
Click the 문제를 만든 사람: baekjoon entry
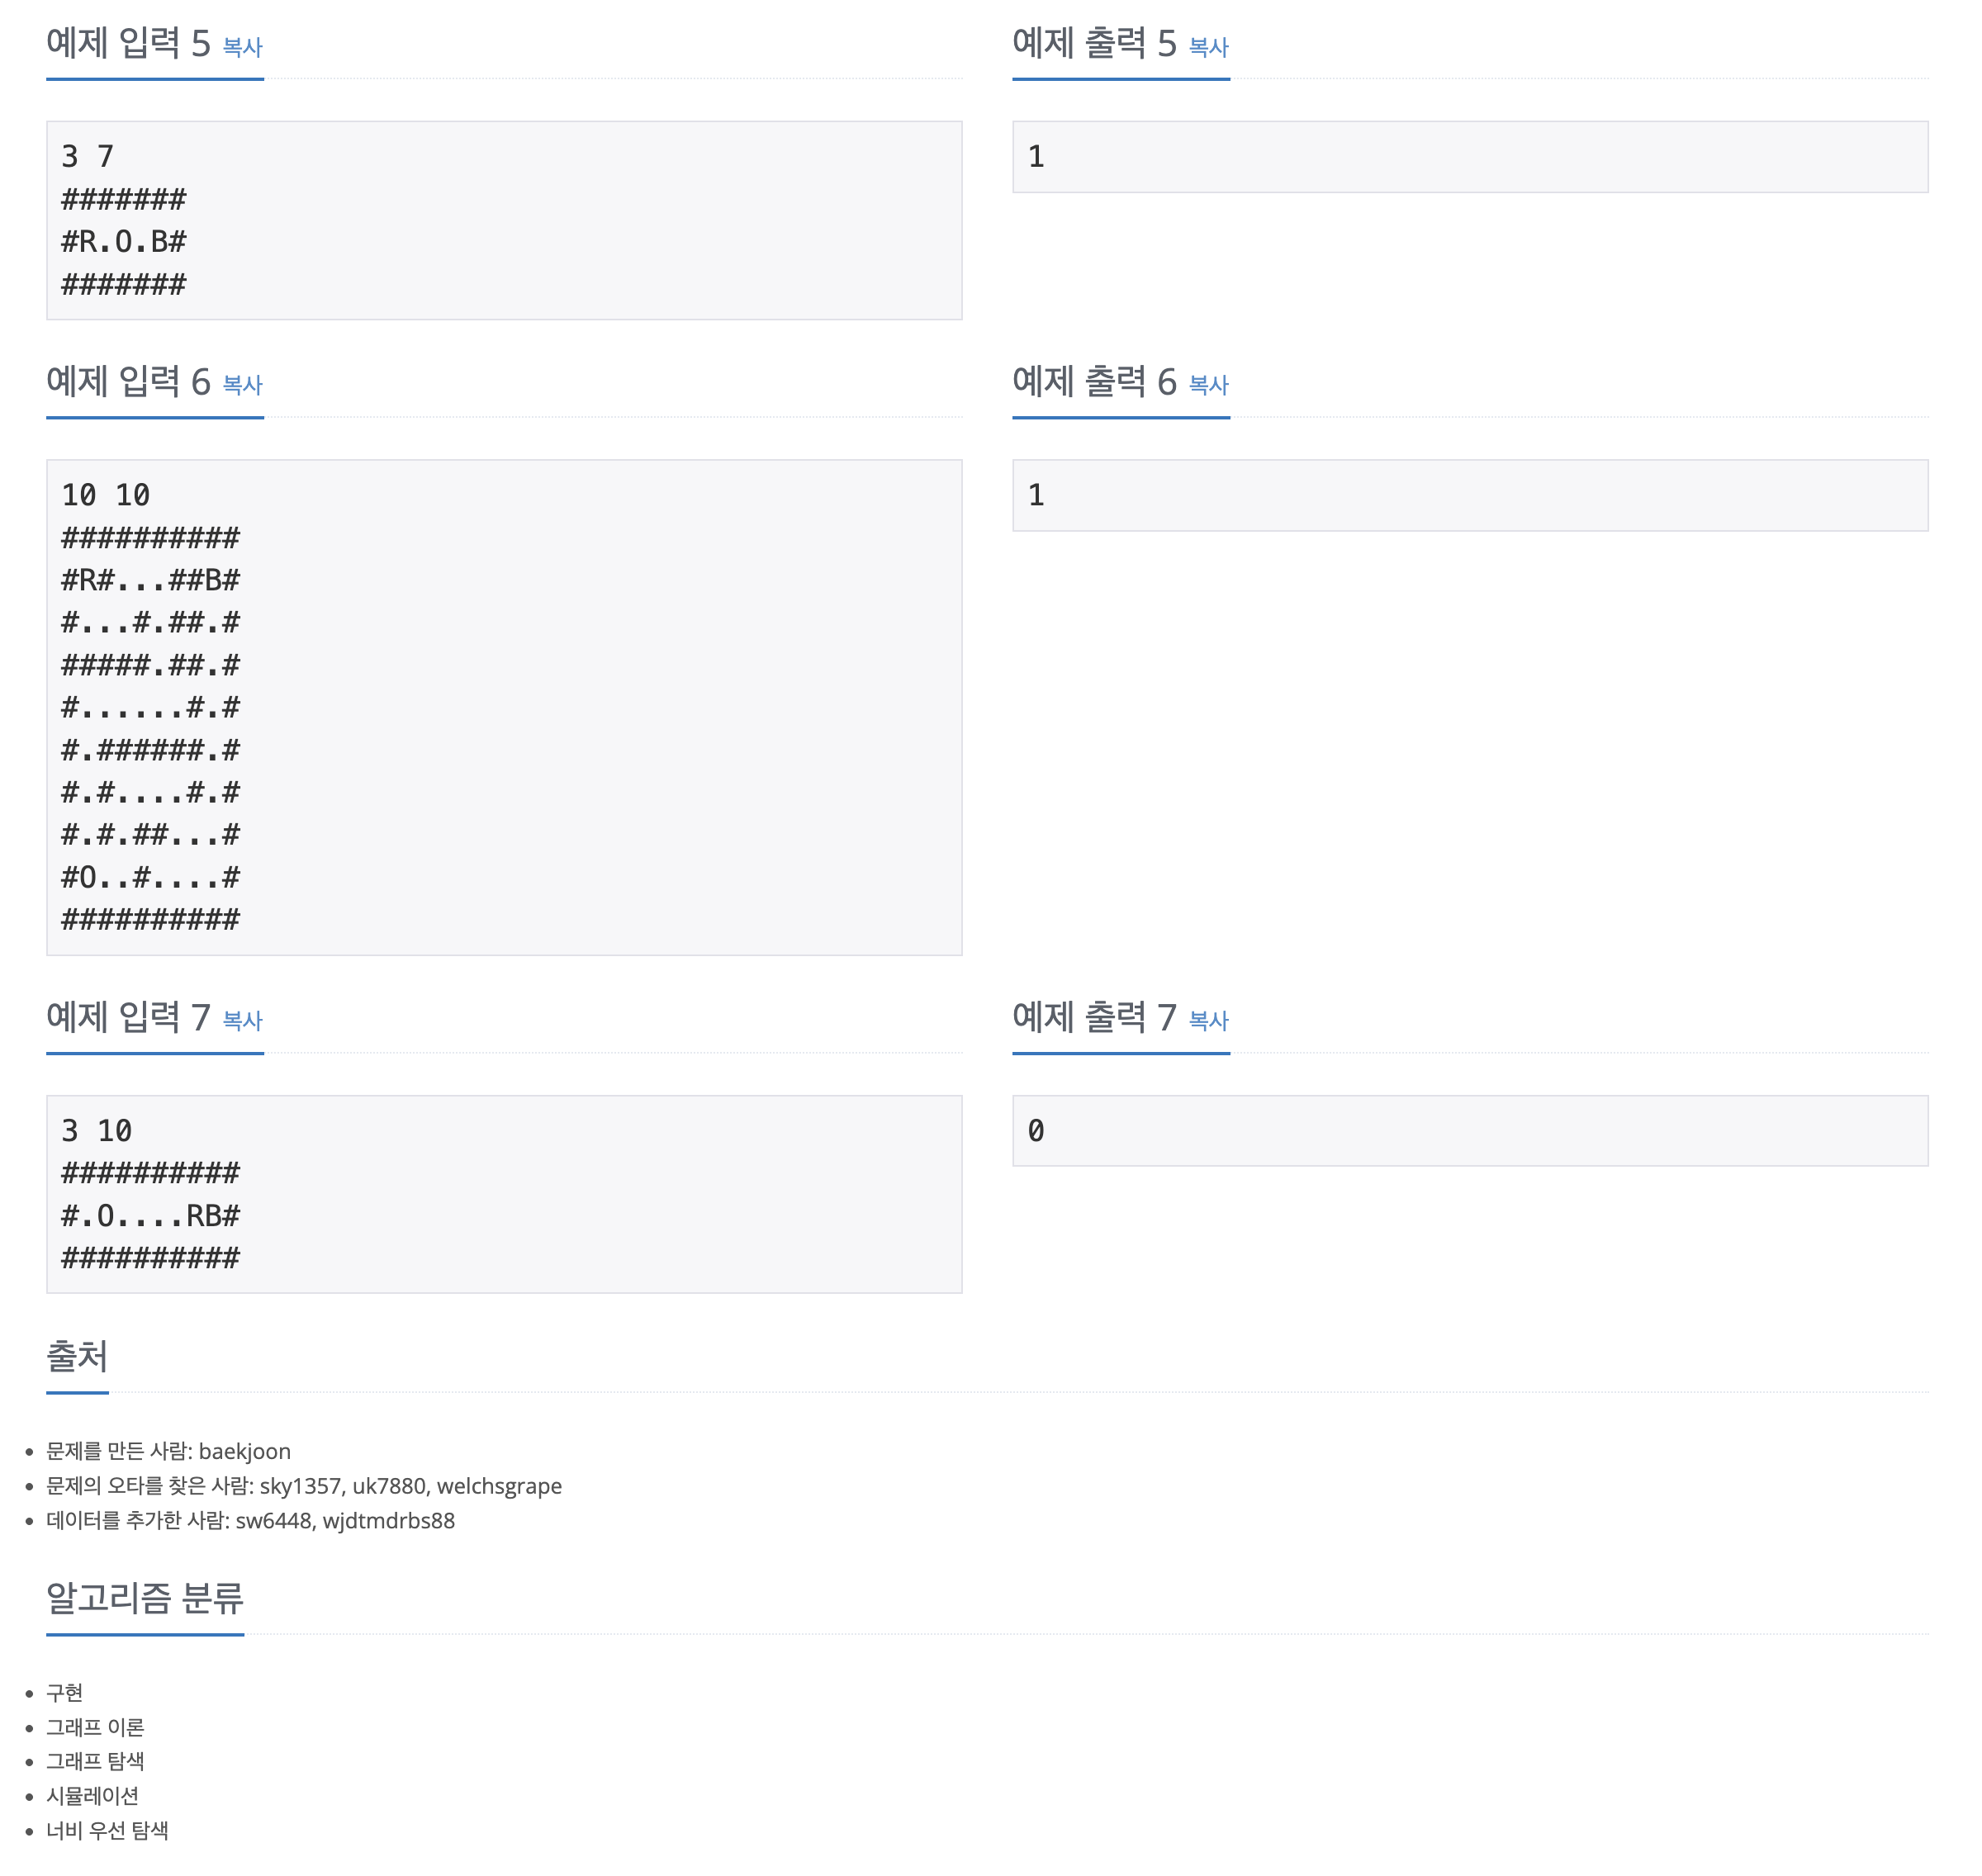(168, 1451)
